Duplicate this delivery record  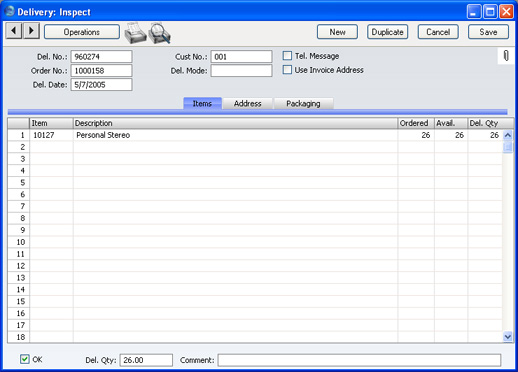point(387,32)
